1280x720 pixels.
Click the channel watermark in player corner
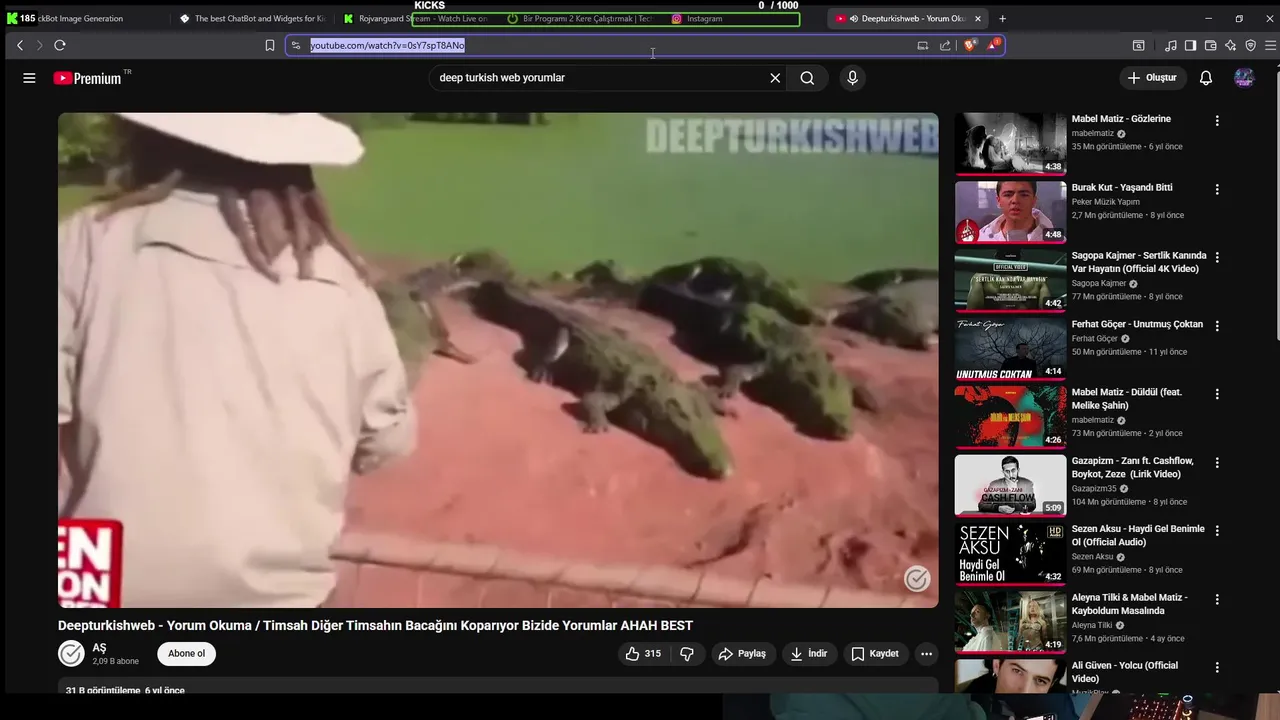[x=917, y=578]
